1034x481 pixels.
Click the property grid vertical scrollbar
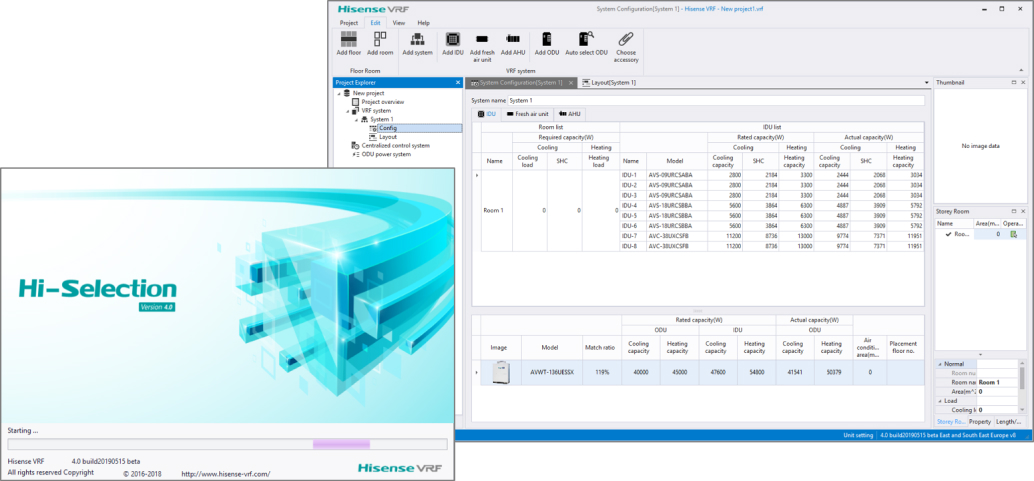tap(1023, 386)
